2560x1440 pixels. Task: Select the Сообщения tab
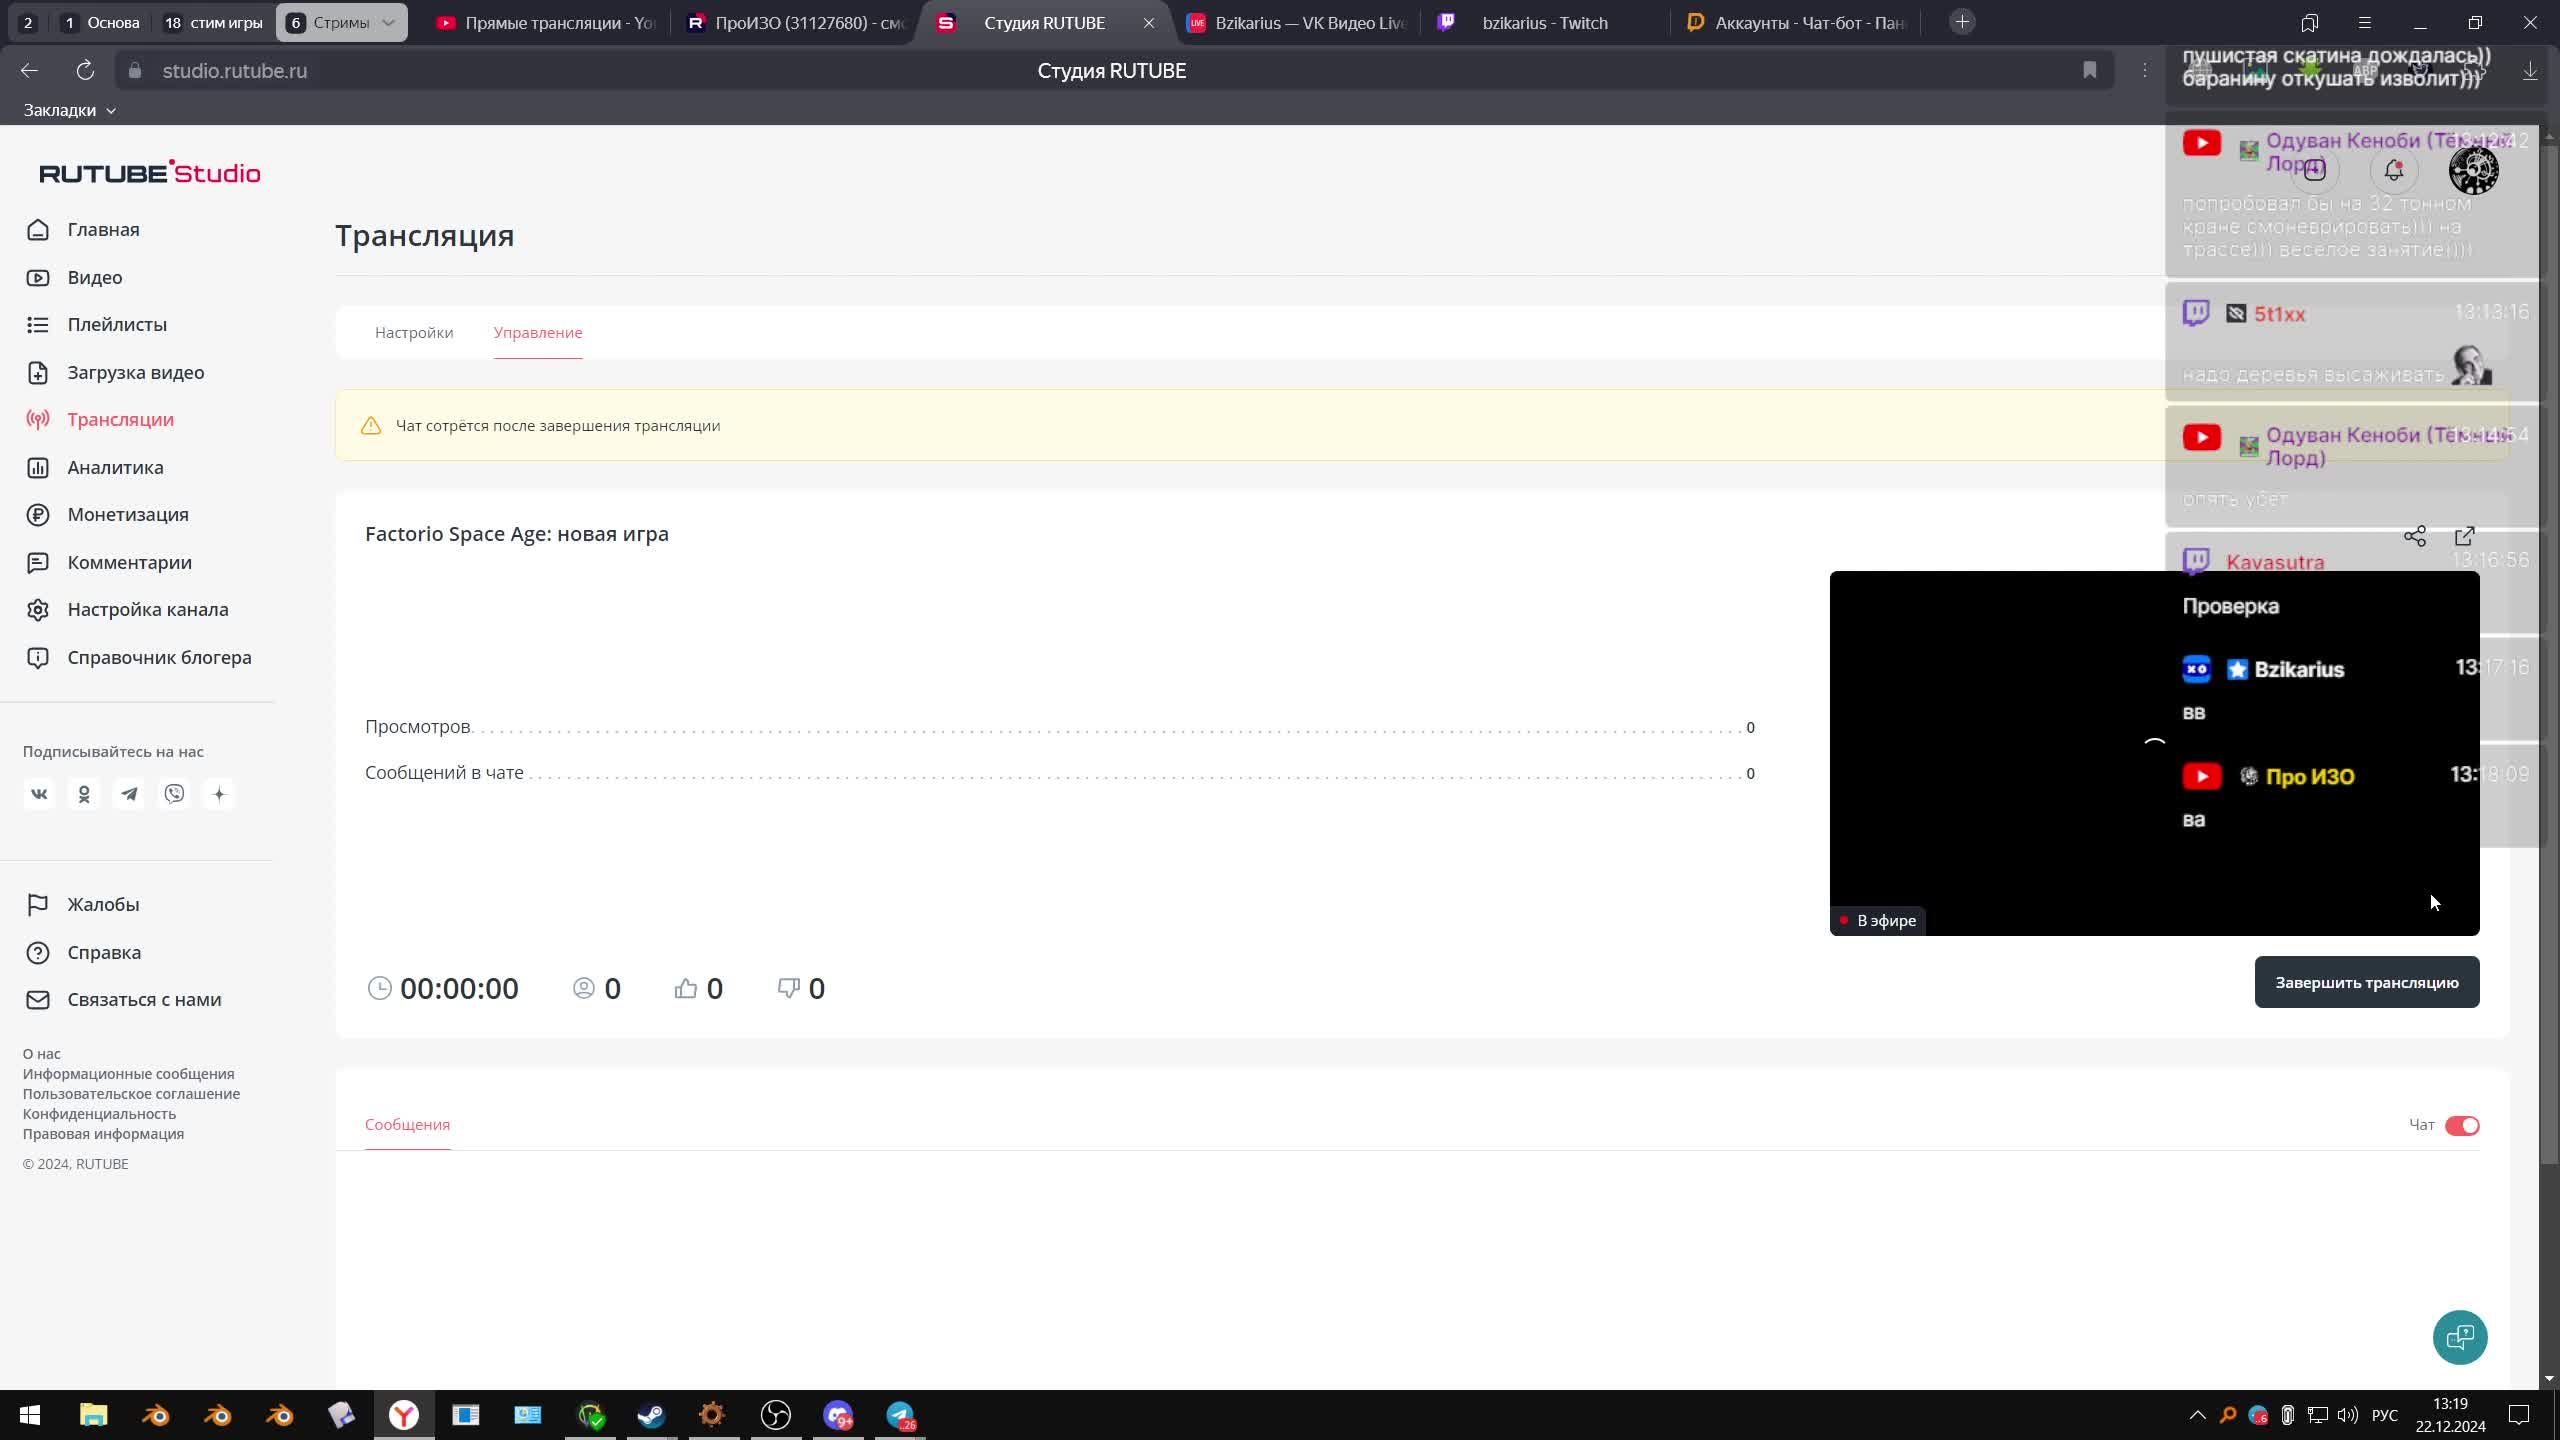[407, 1125]
